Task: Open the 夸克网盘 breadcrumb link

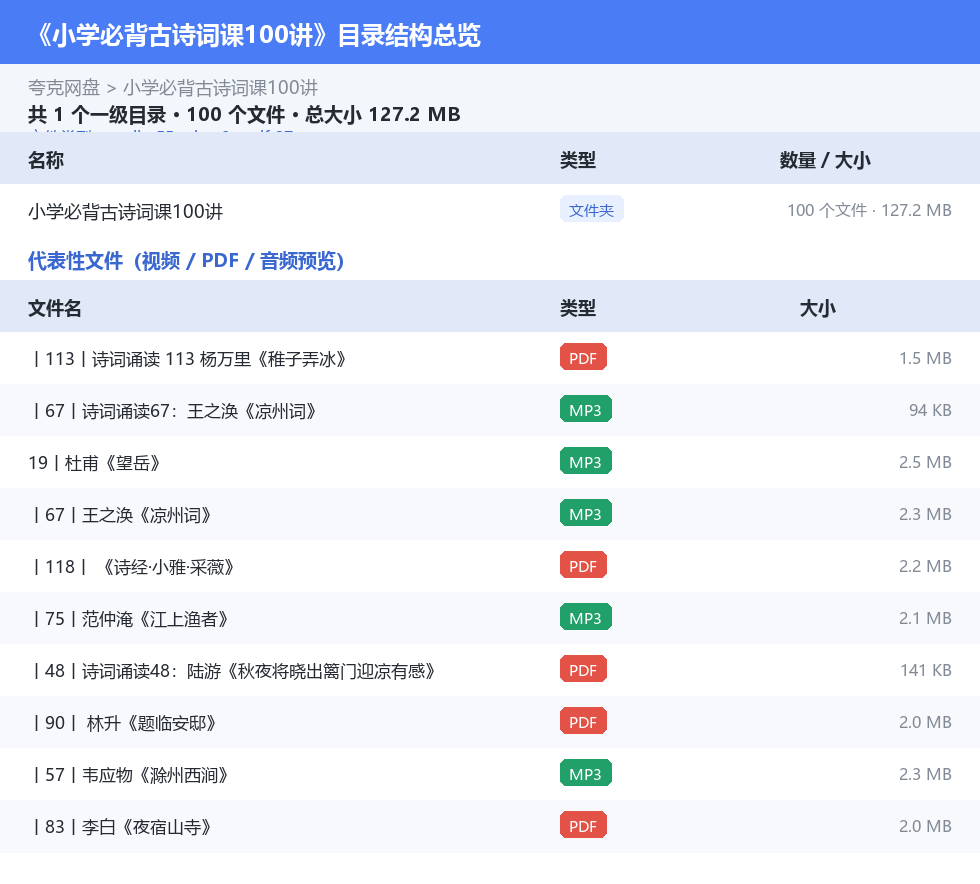Action: [64, 88]
